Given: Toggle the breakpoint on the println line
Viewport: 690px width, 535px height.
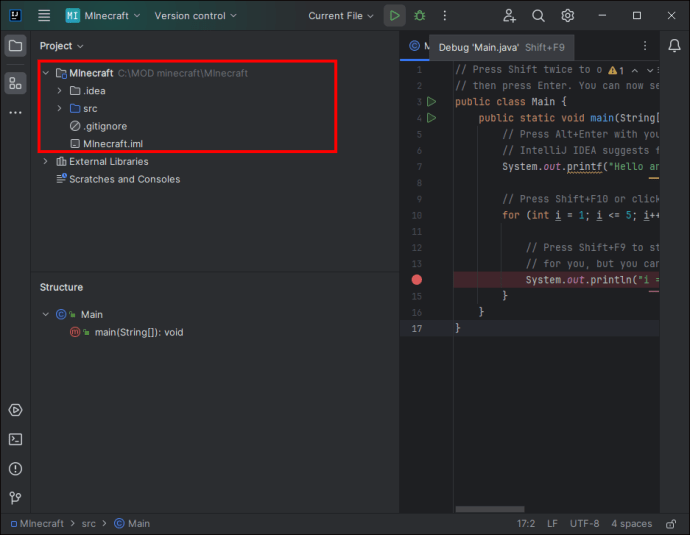Looking at the screenshot, I should [417, 280].
